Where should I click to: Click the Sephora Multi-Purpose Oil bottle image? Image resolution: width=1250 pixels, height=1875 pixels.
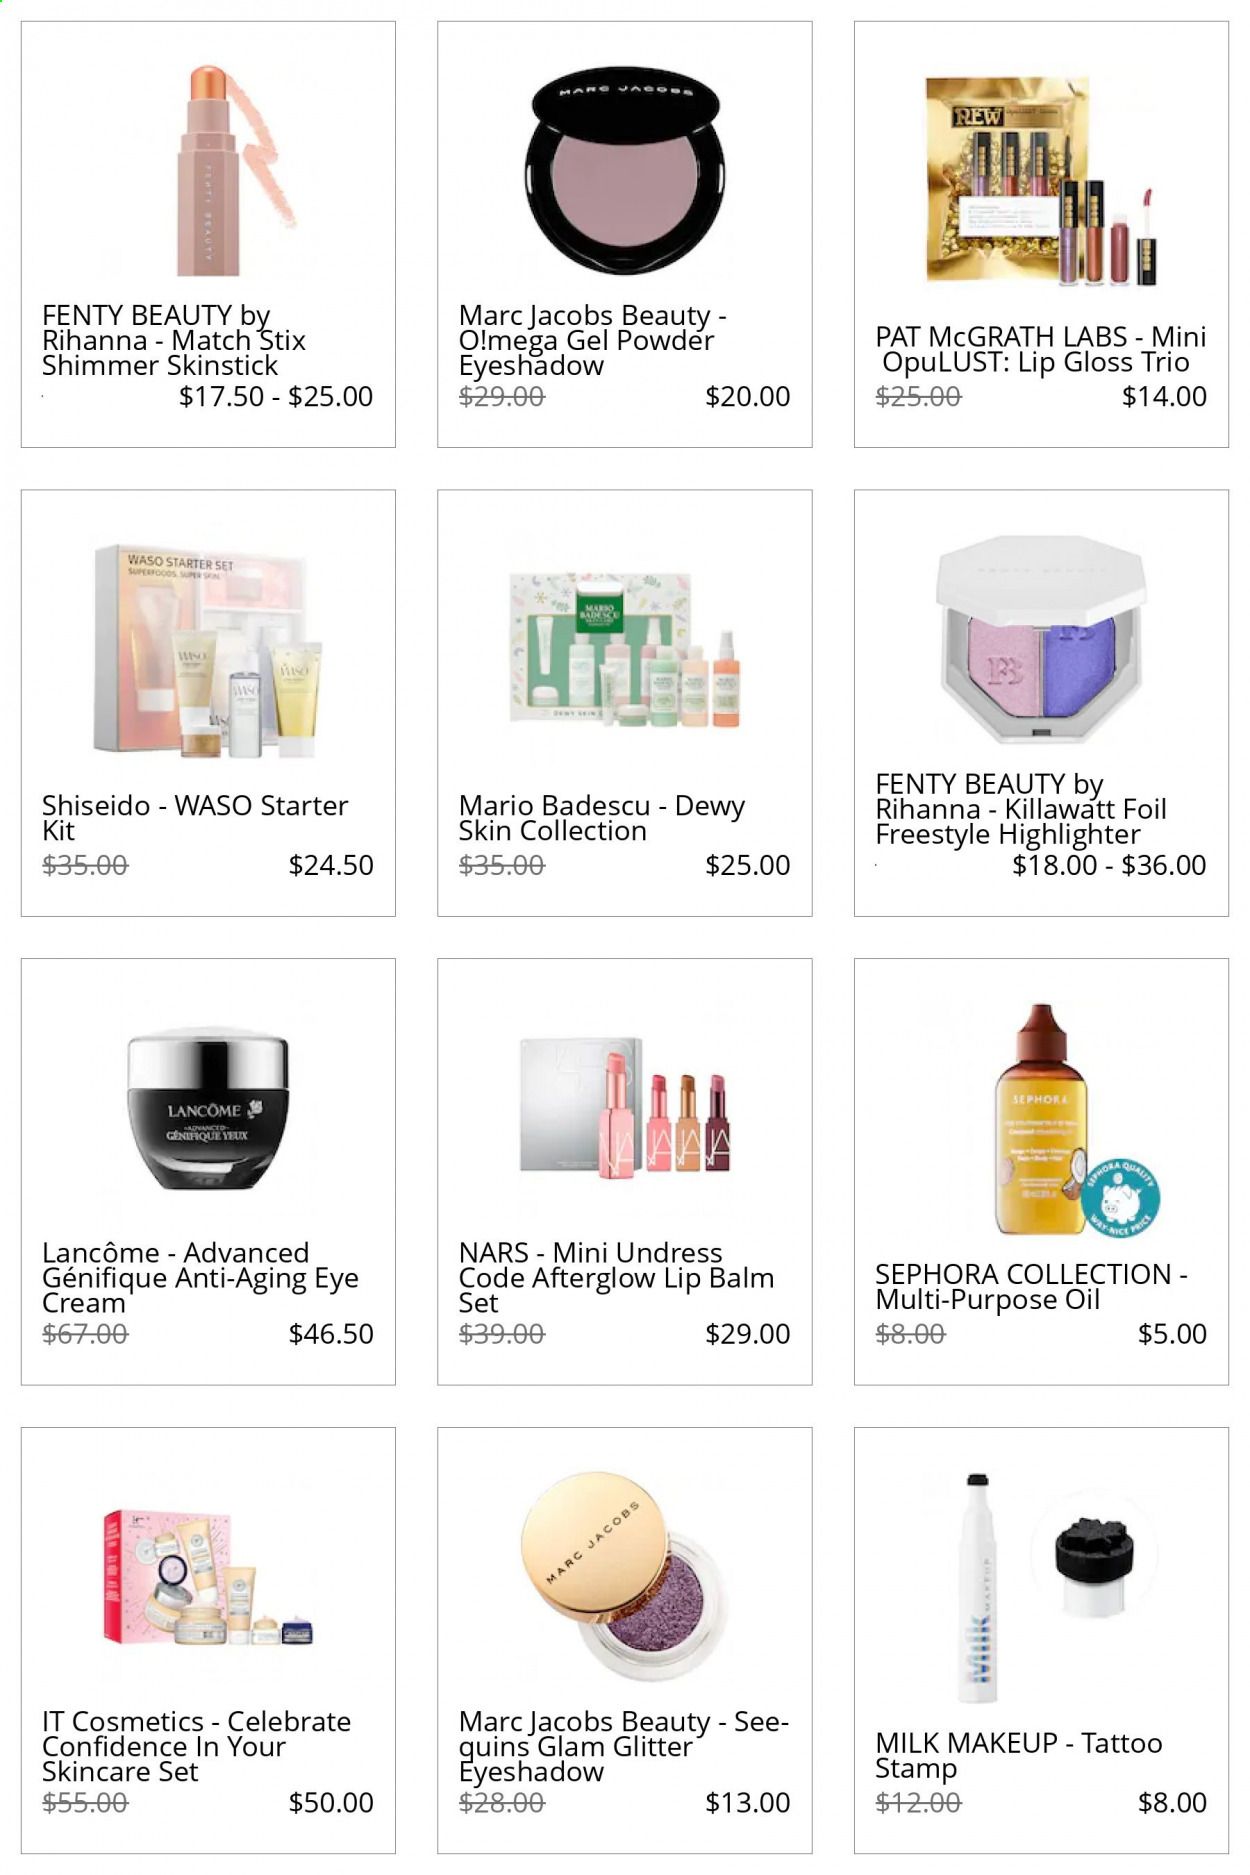tap(1040, 1119)
